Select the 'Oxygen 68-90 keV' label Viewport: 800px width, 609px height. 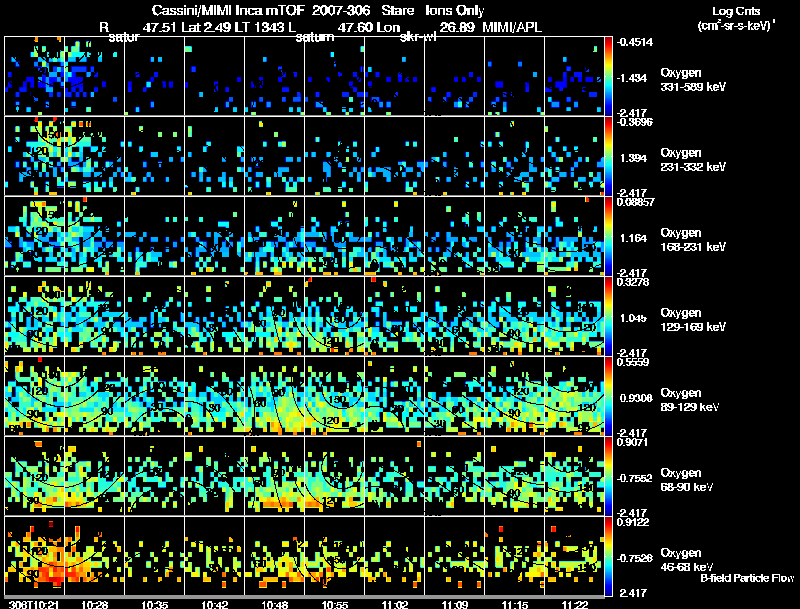tap(687, 480)
